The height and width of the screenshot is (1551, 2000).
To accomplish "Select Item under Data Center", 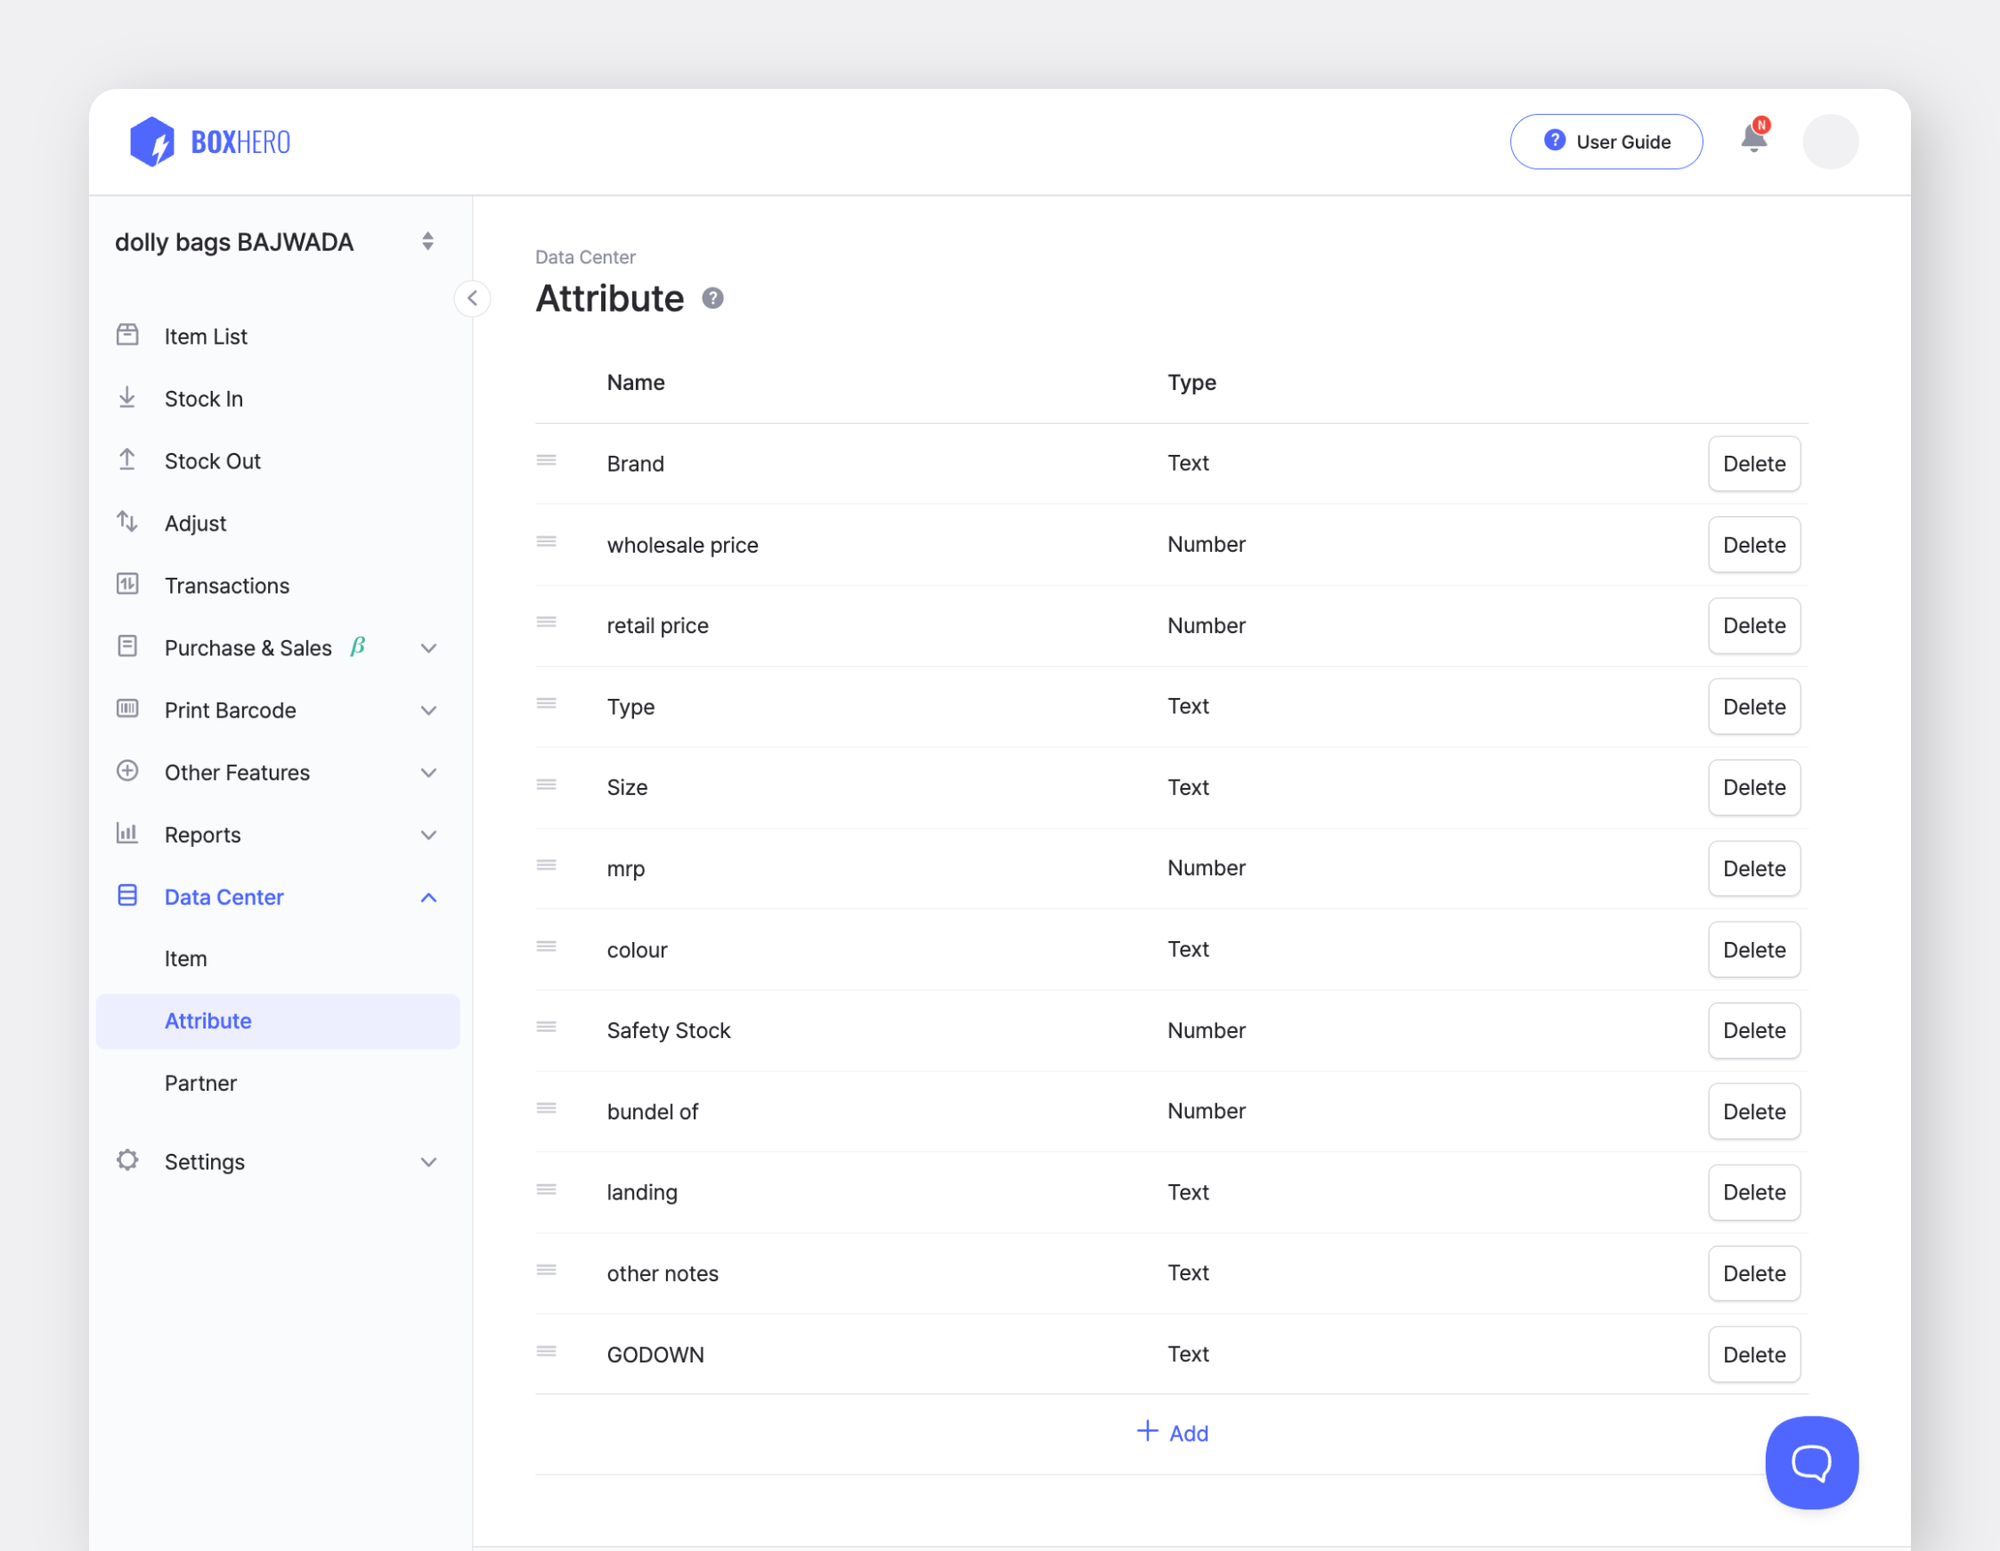I will point(186,959).
